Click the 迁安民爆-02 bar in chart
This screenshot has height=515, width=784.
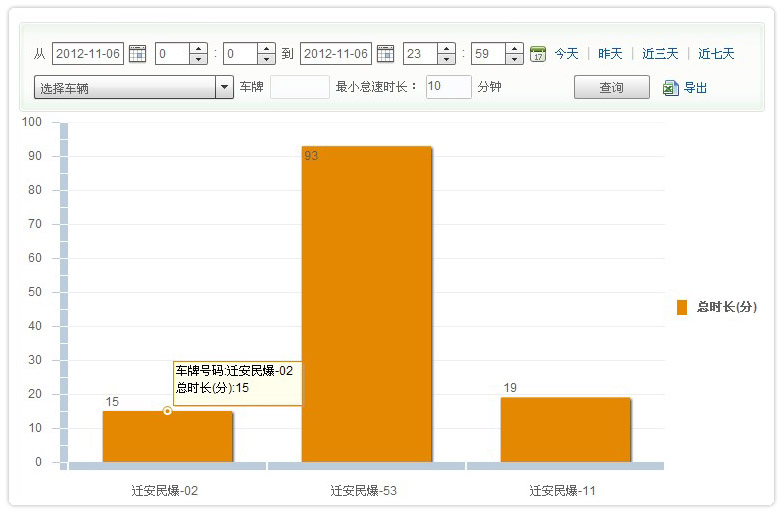(x=168, y=436)
